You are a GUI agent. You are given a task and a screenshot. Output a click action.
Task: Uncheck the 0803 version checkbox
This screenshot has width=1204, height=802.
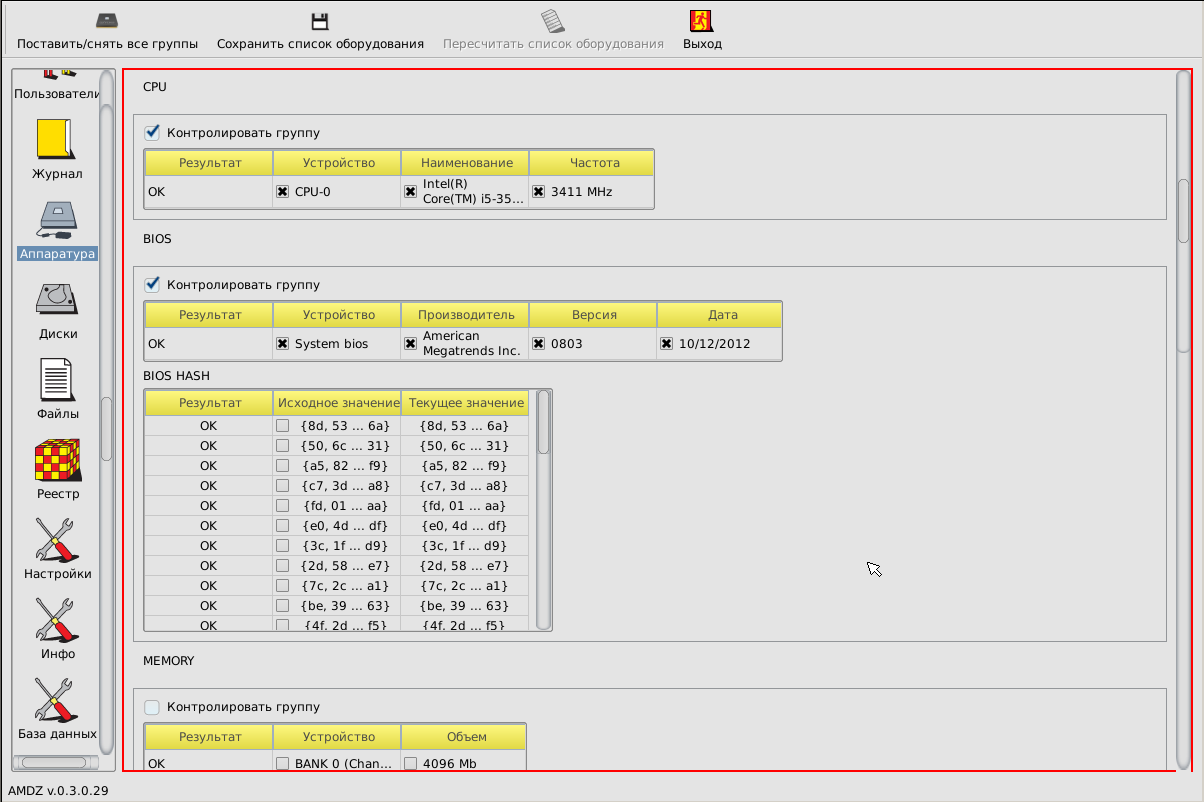(538, 343)
